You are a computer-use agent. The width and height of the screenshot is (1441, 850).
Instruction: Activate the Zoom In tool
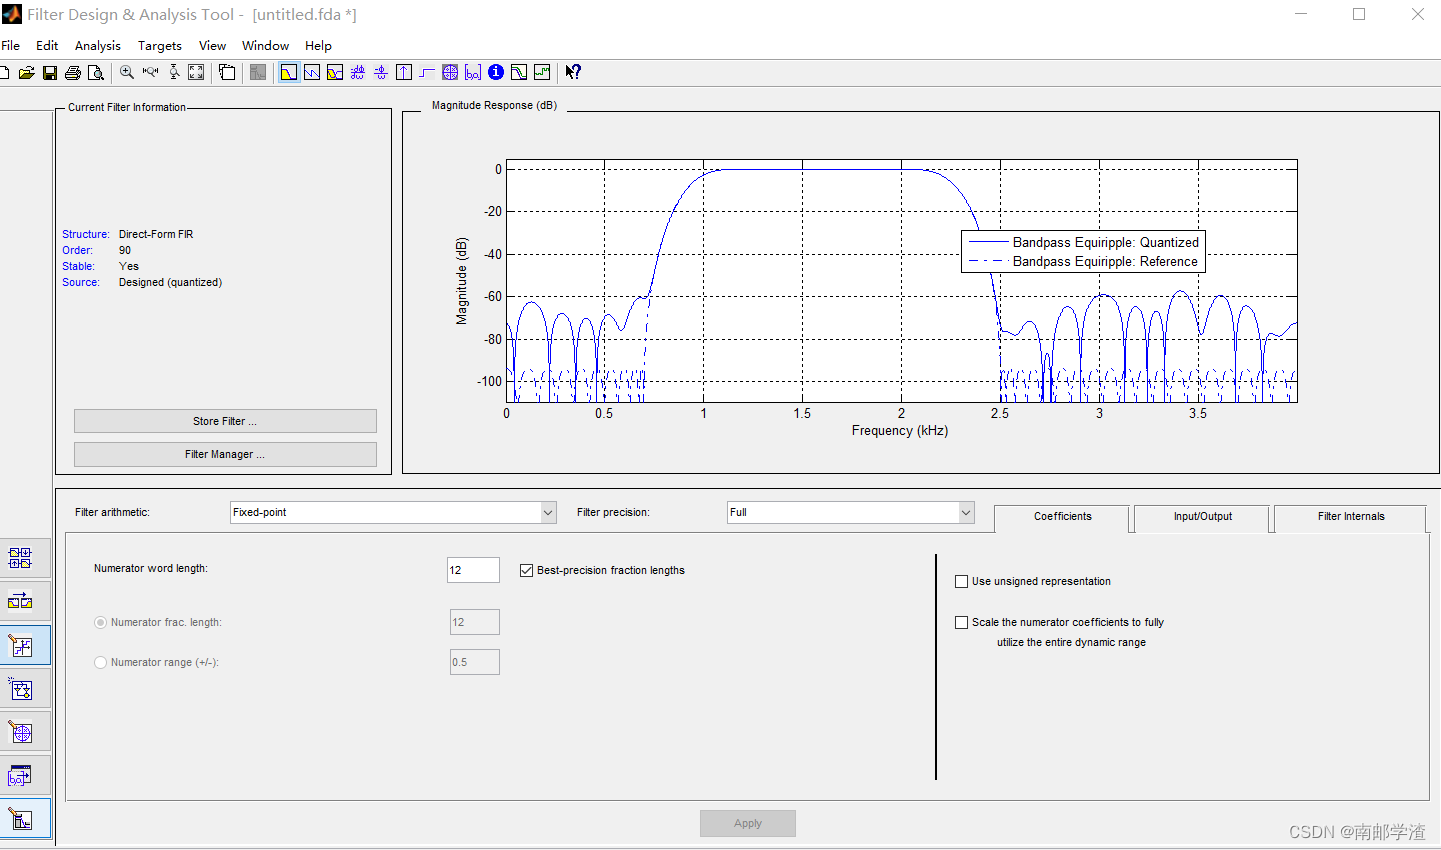(127, 72)
